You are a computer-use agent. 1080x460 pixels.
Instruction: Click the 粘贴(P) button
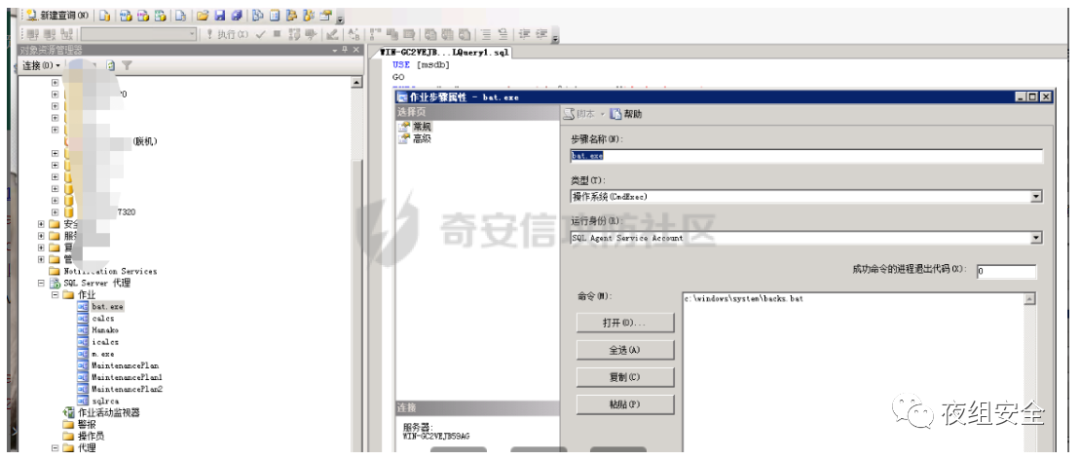click(625, 405)
